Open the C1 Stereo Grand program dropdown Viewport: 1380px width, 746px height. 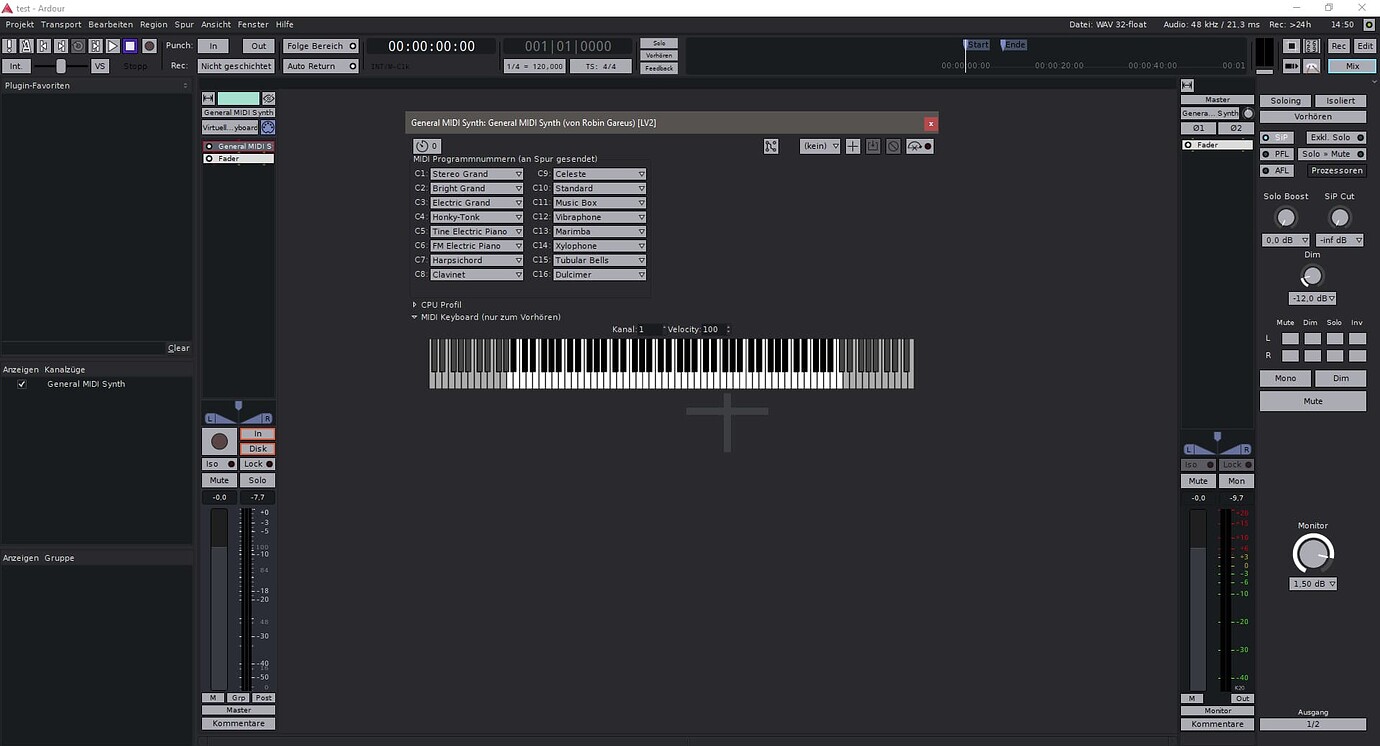[x=476, y=174]
